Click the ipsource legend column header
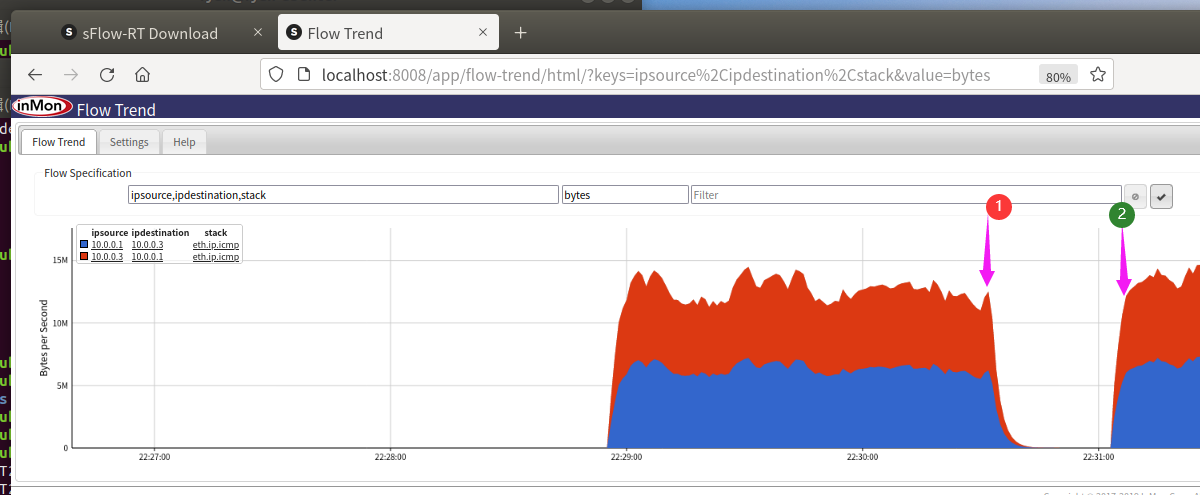This screenshot has height=495, width=1200. (x=109, y=232)
